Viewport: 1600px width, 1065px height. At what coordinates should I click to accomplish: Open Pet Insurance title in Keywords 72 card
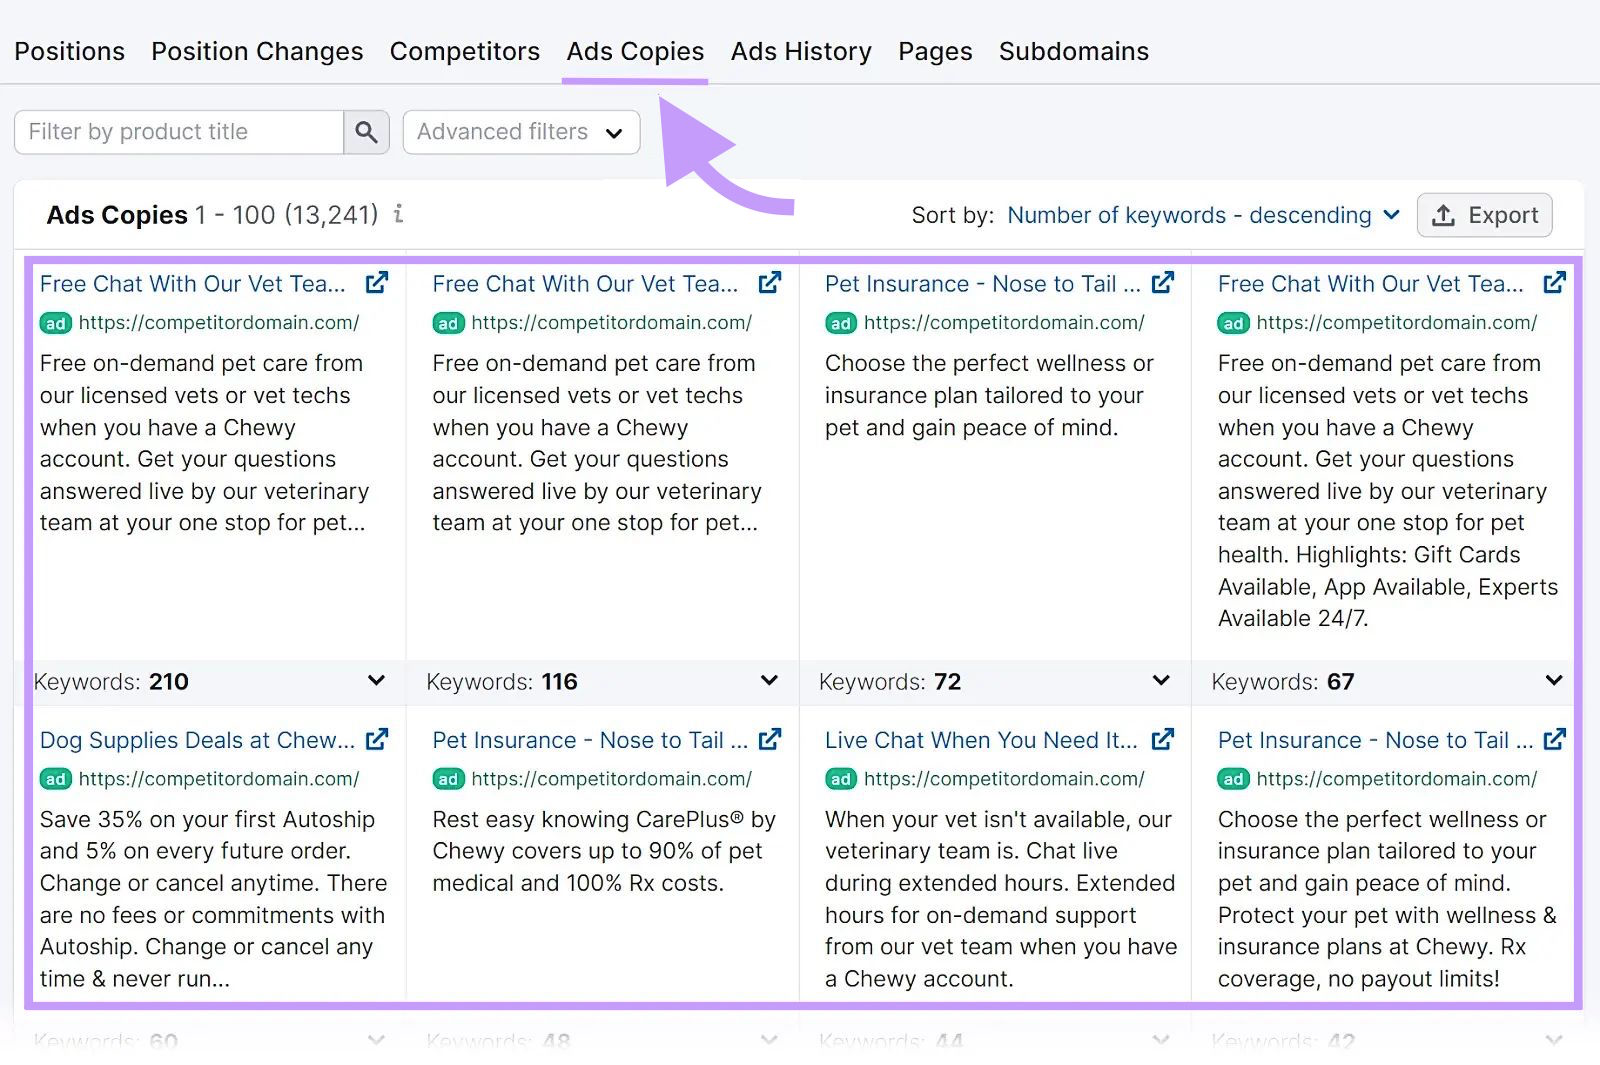coord(982,284)
